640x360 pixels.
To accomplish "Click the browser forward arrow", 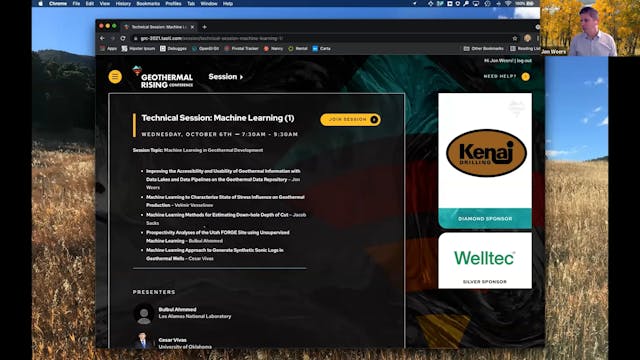I will (112, 38).
